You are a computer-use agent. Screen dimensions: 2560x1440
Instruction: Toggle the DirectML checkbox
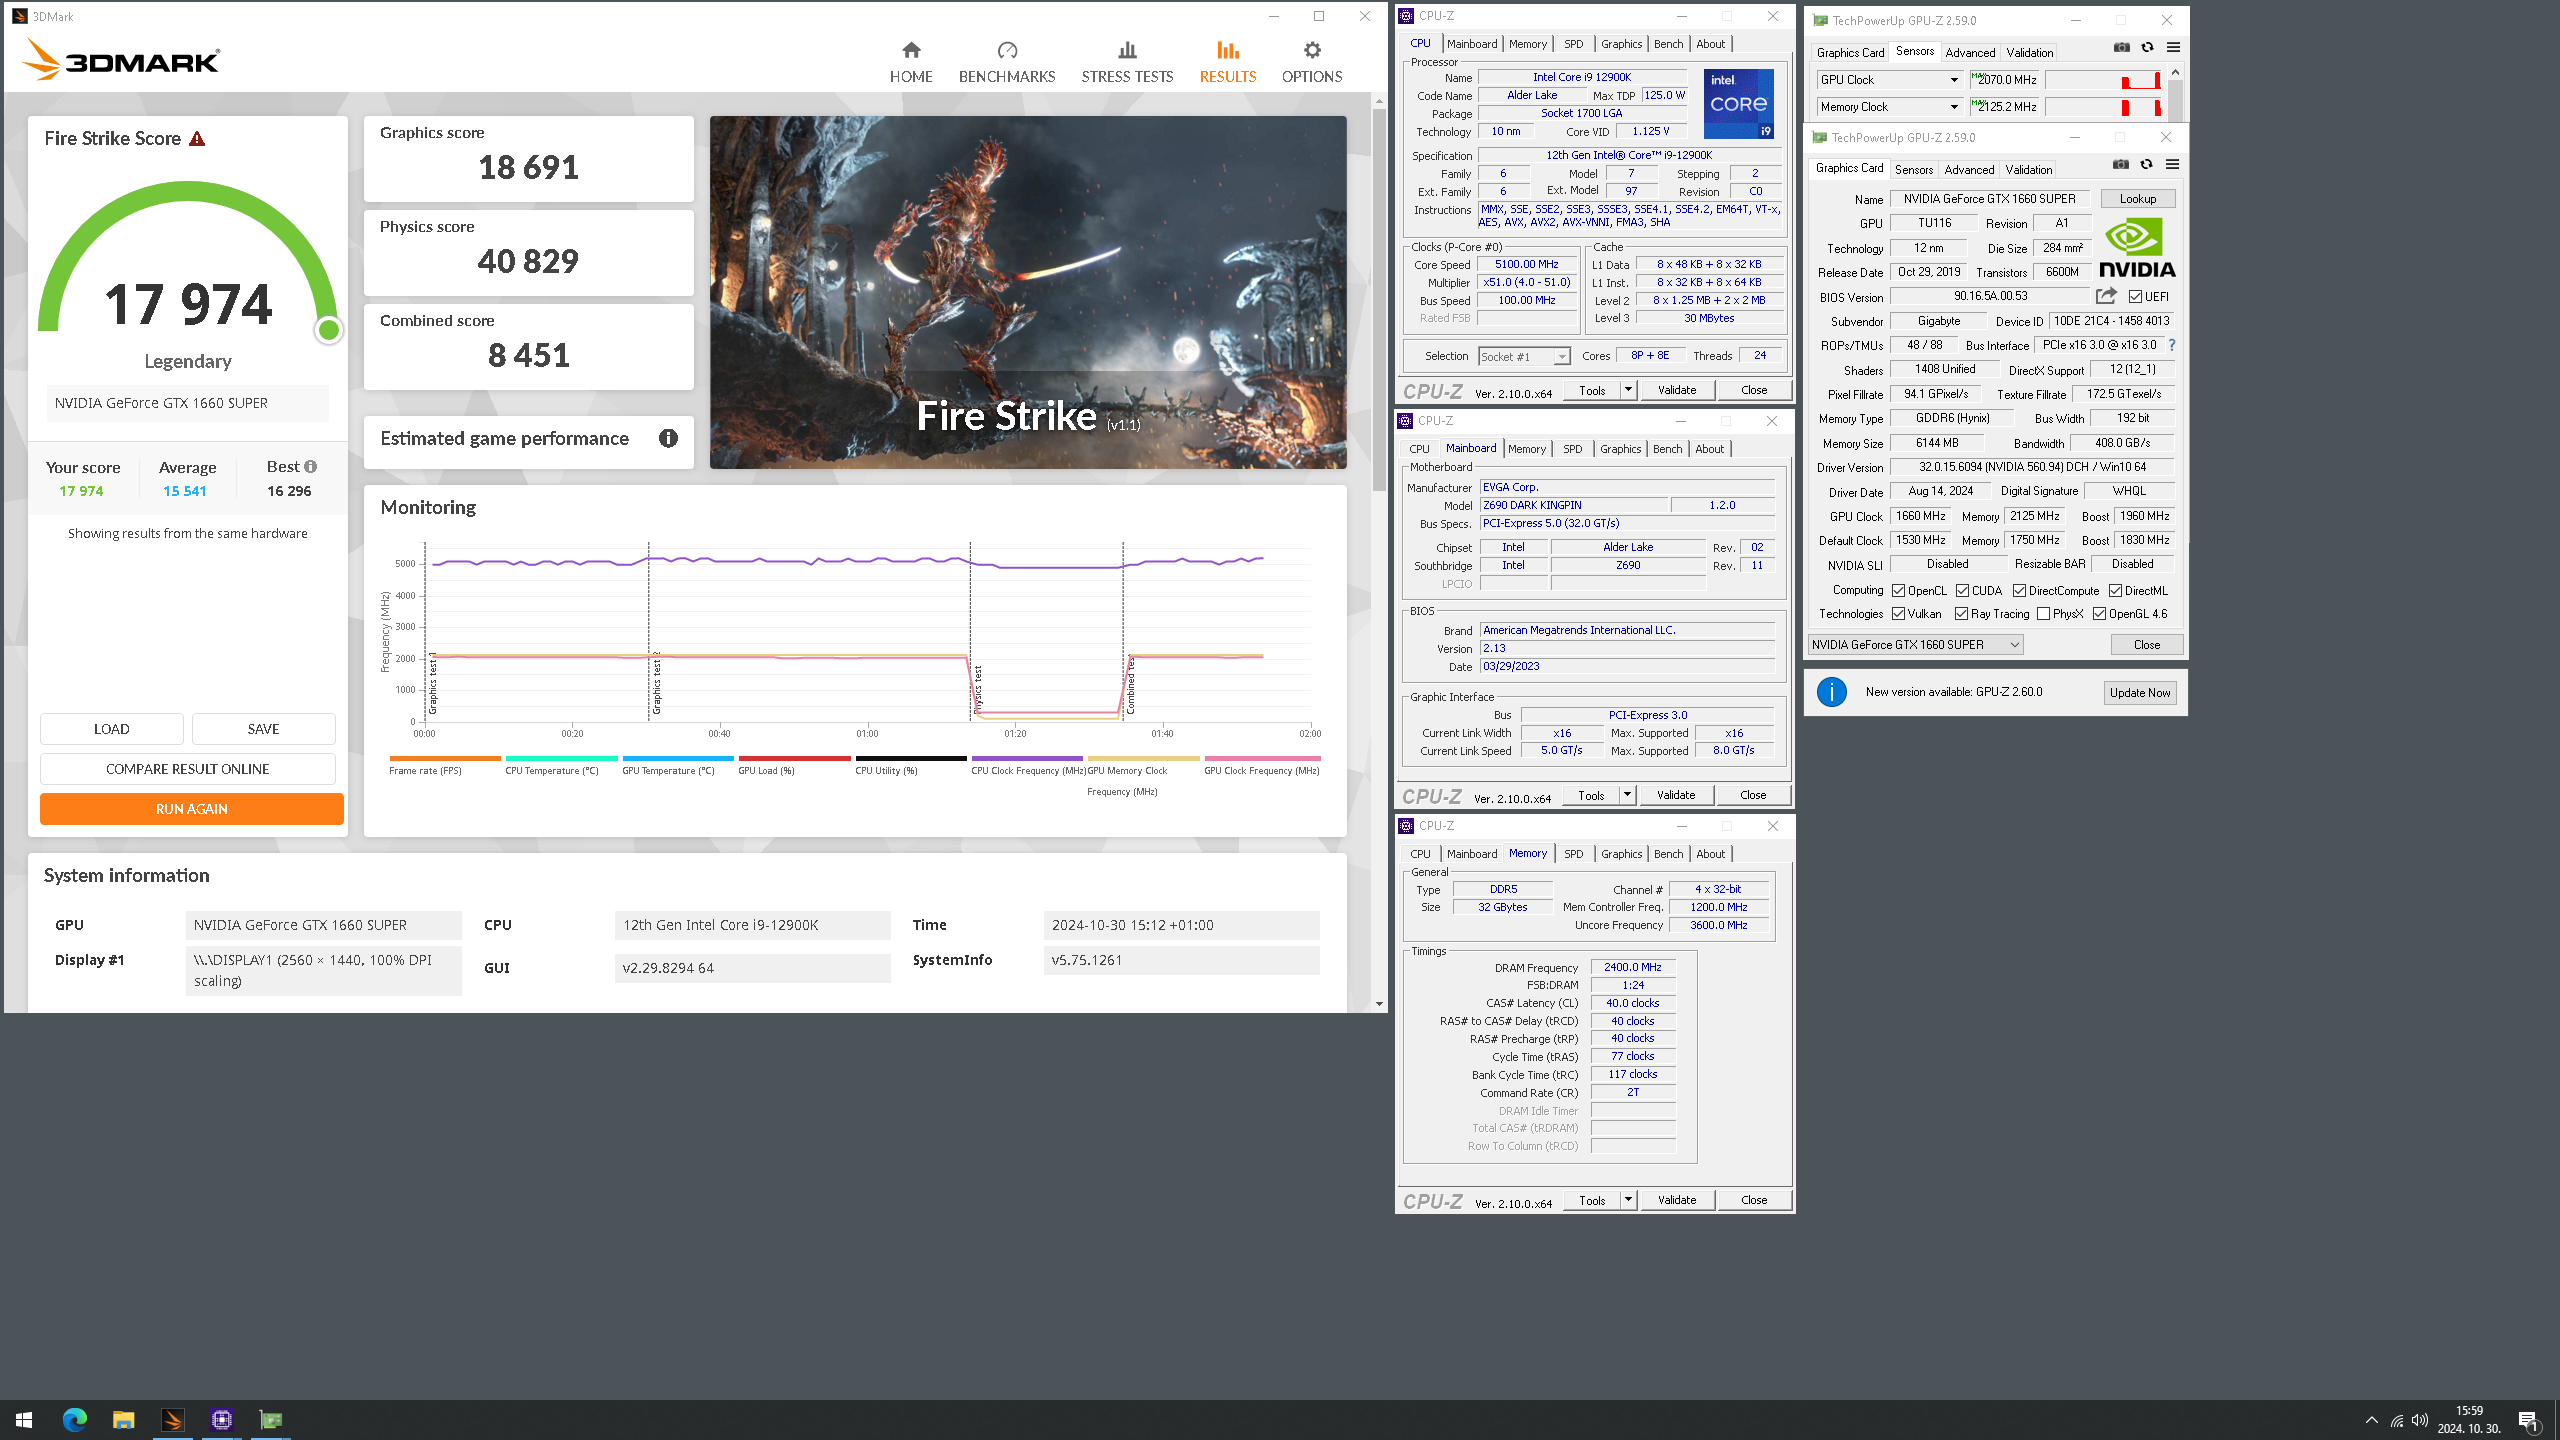(x=2115, y=591)
